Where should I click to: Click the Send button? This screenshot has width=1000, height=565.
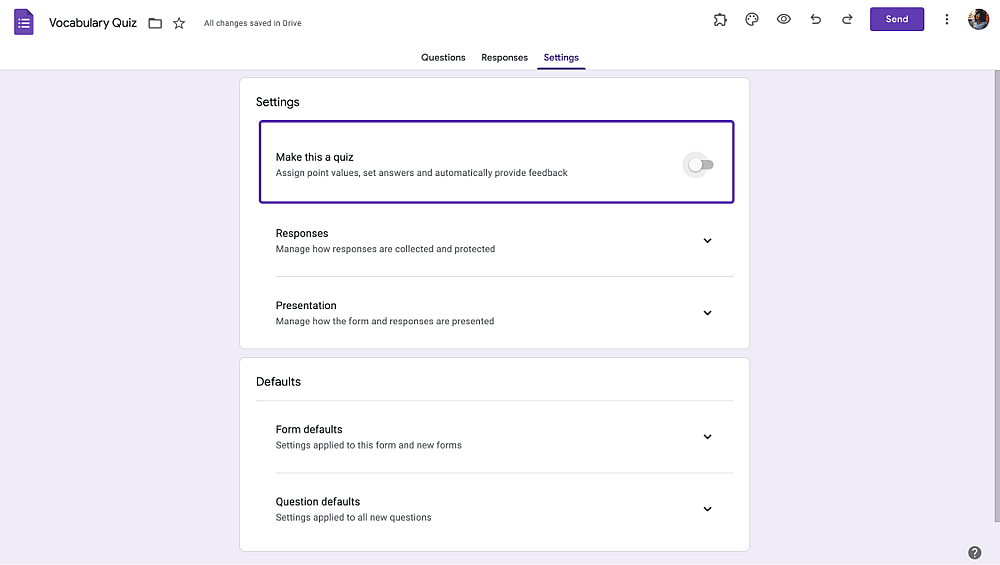[x=897, y=19]
